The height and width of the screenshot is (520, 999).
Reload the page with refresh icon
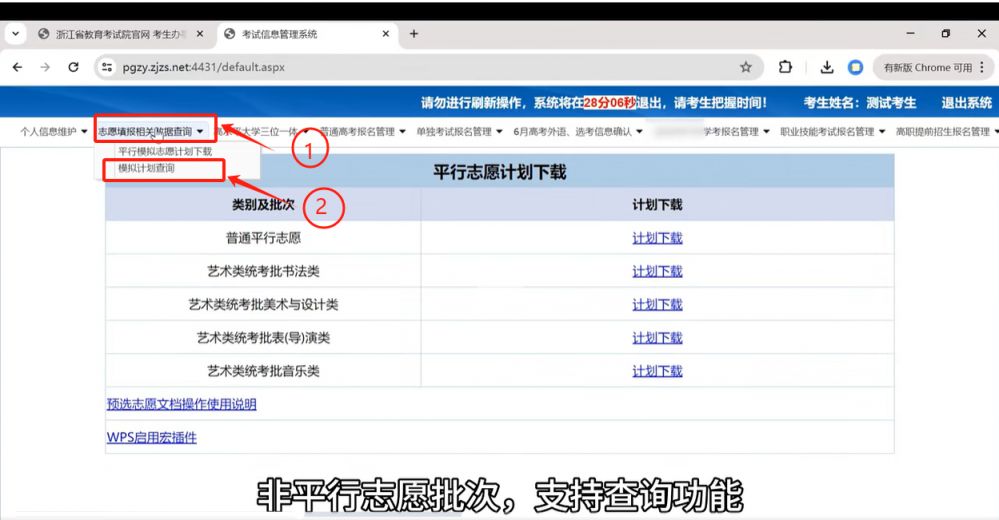tap(73, 67)
